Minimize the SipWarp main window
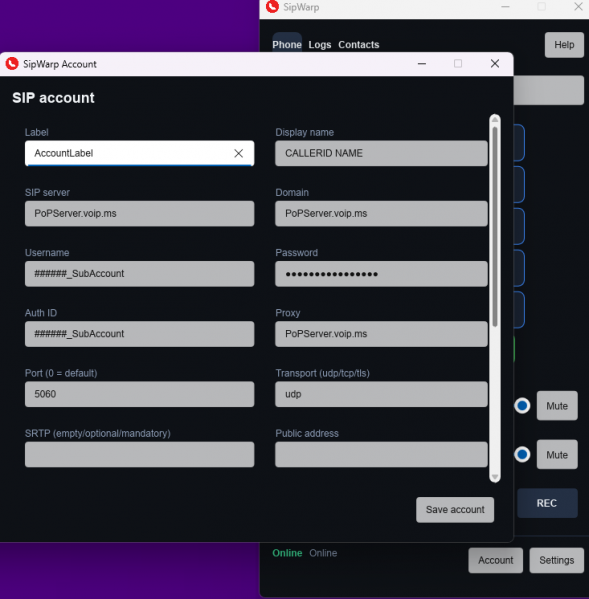Image resolution: width=589 pixels, height=599 pixels. pyautogui.click(x=505, y=6)
